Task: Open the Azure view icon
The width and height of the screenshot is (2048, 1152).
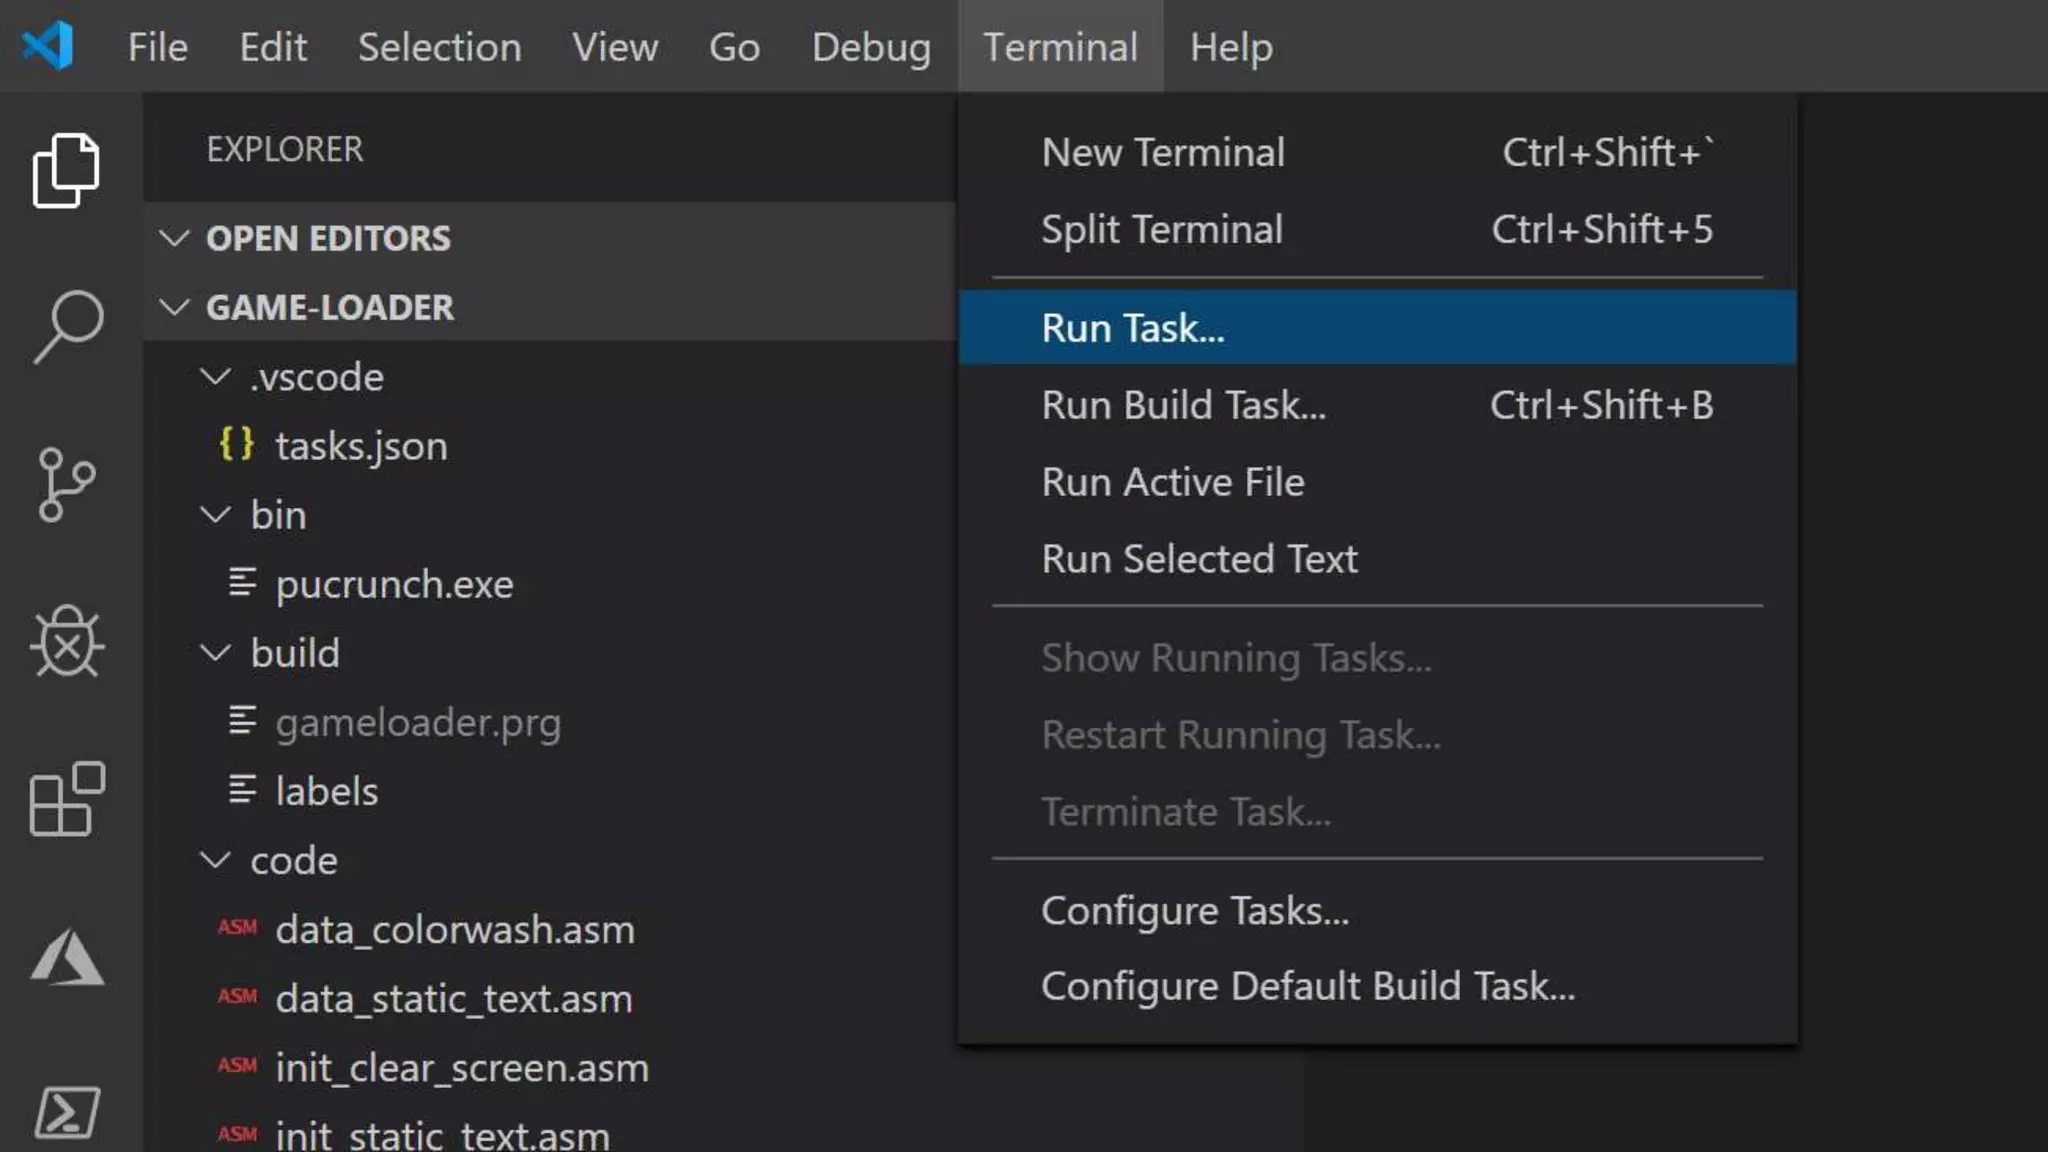Action: point(66,957)
